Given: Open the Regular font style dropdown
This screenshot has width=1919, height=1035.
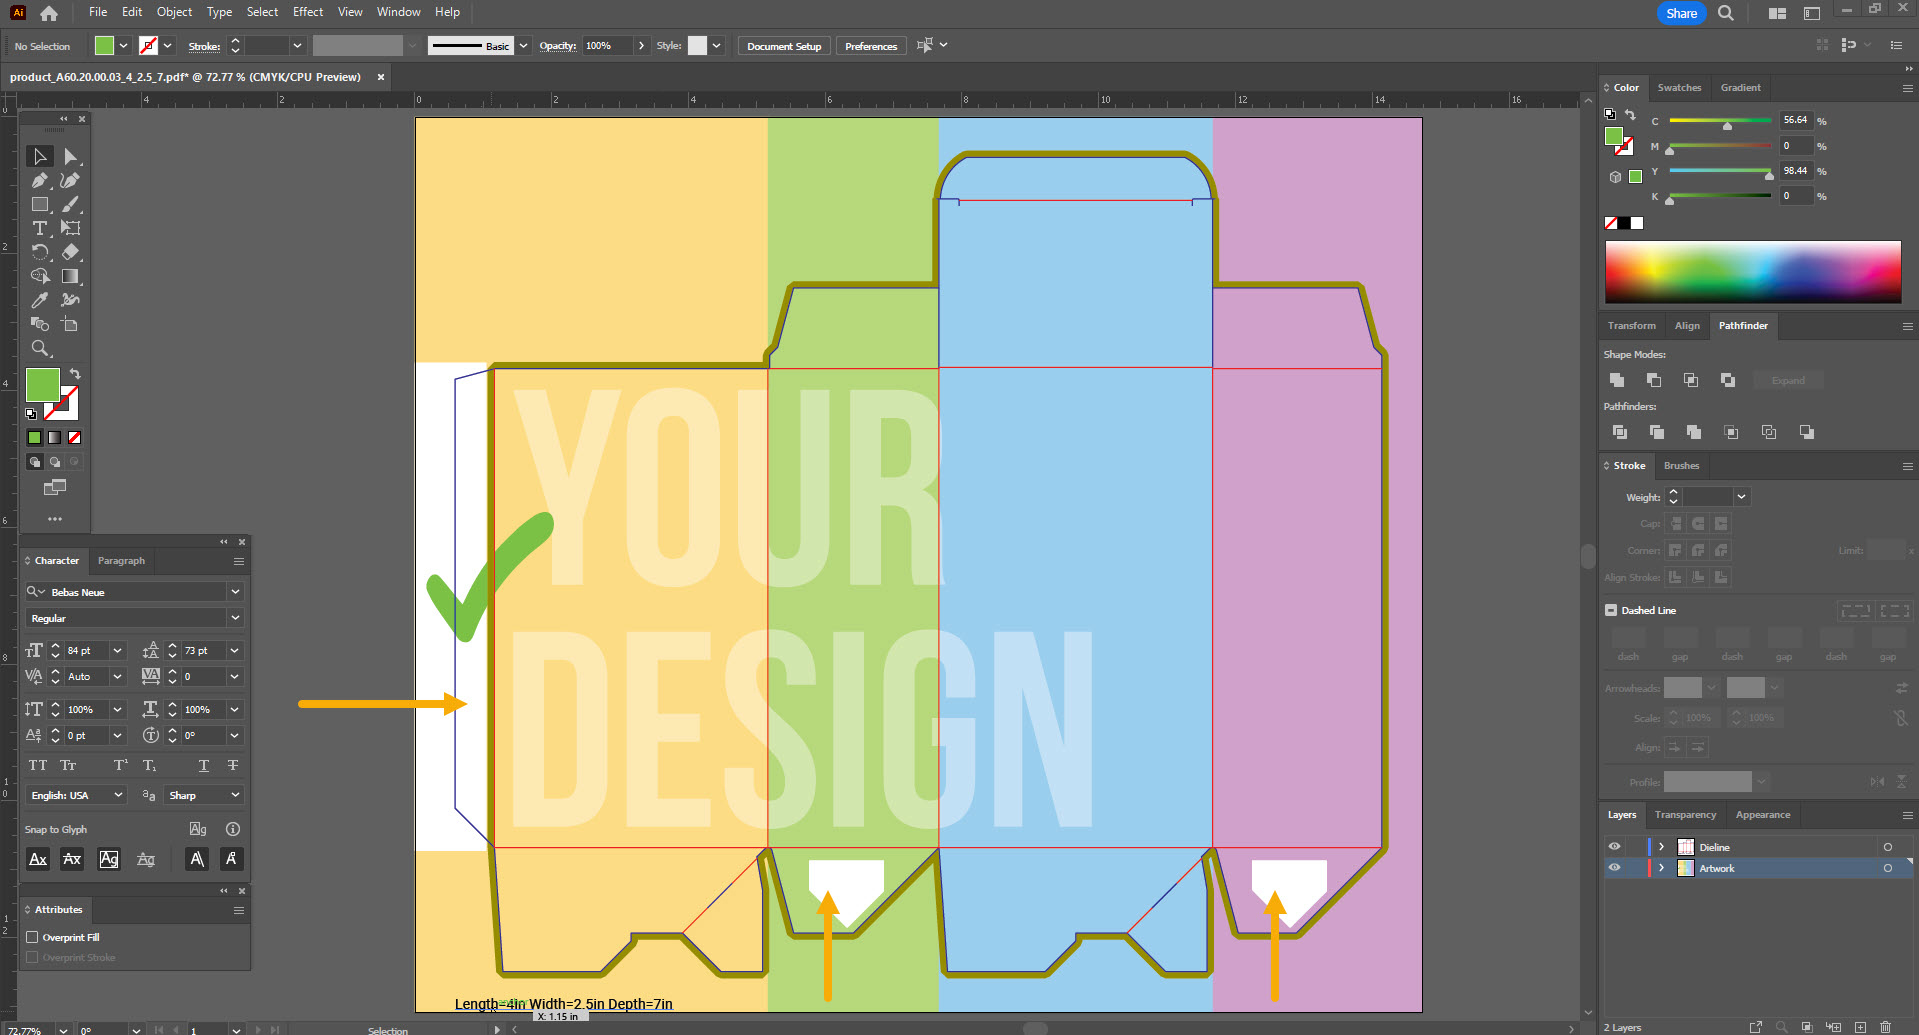Looking at the screenshot, I should (235, 618).
